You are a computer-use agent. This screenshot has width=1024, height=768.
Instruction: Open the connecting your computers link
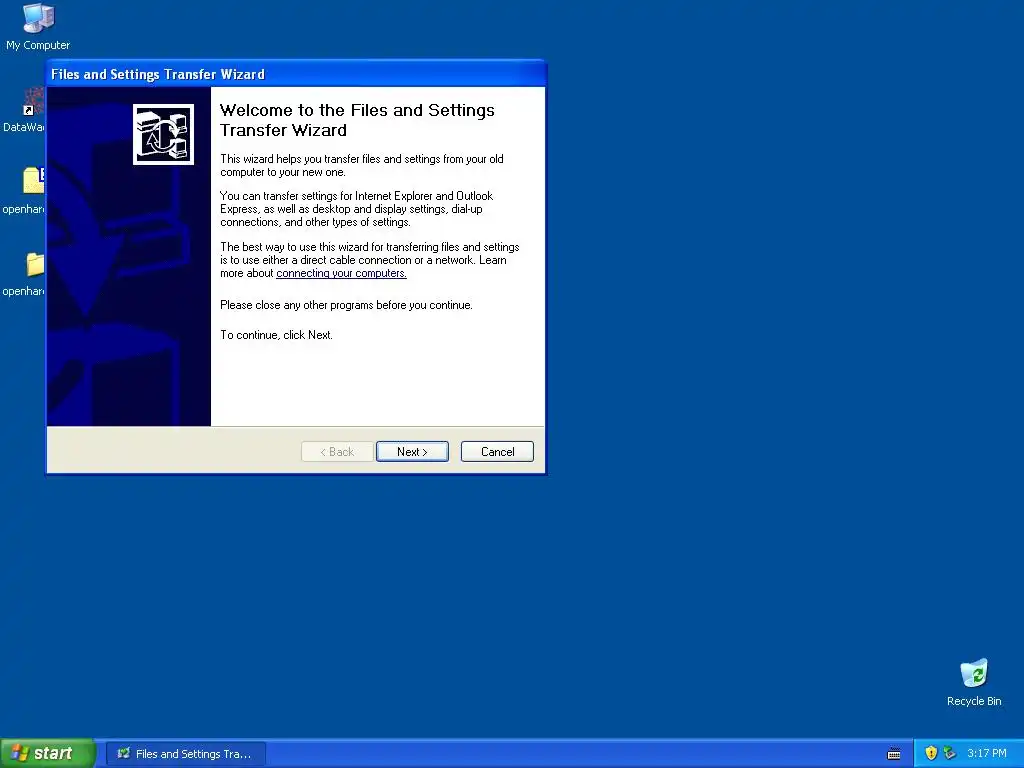pyautogui.click(x=341, y=273)
